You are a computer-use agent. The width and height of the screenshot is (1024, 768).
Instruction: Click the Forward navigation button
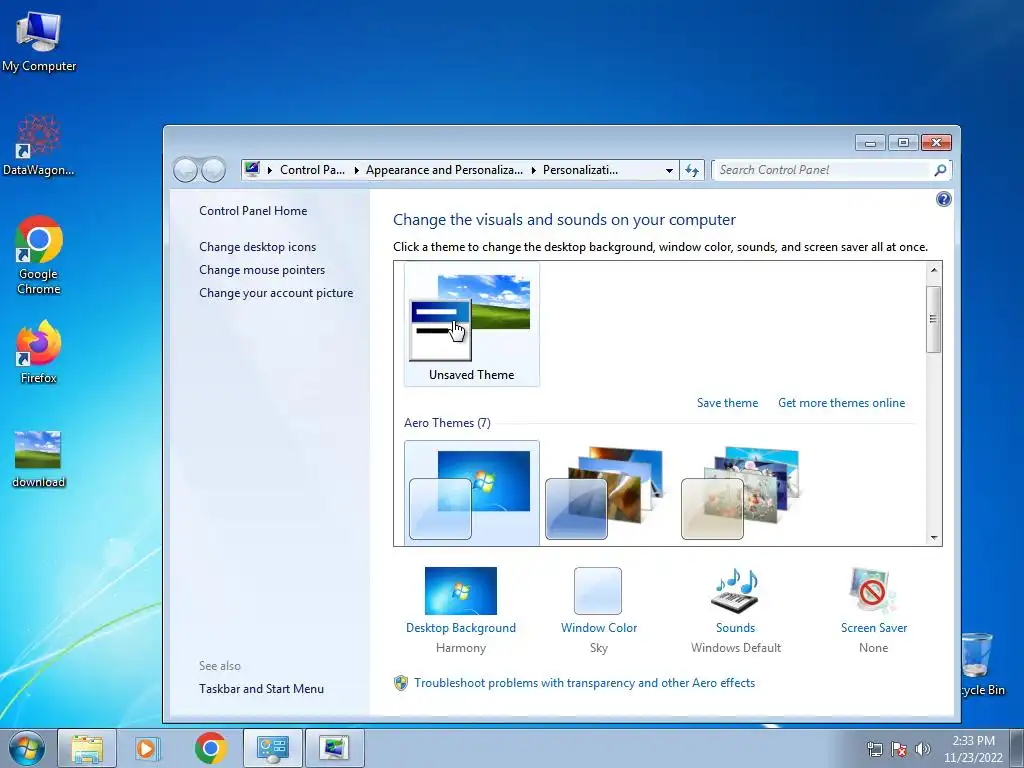[214, 170]
